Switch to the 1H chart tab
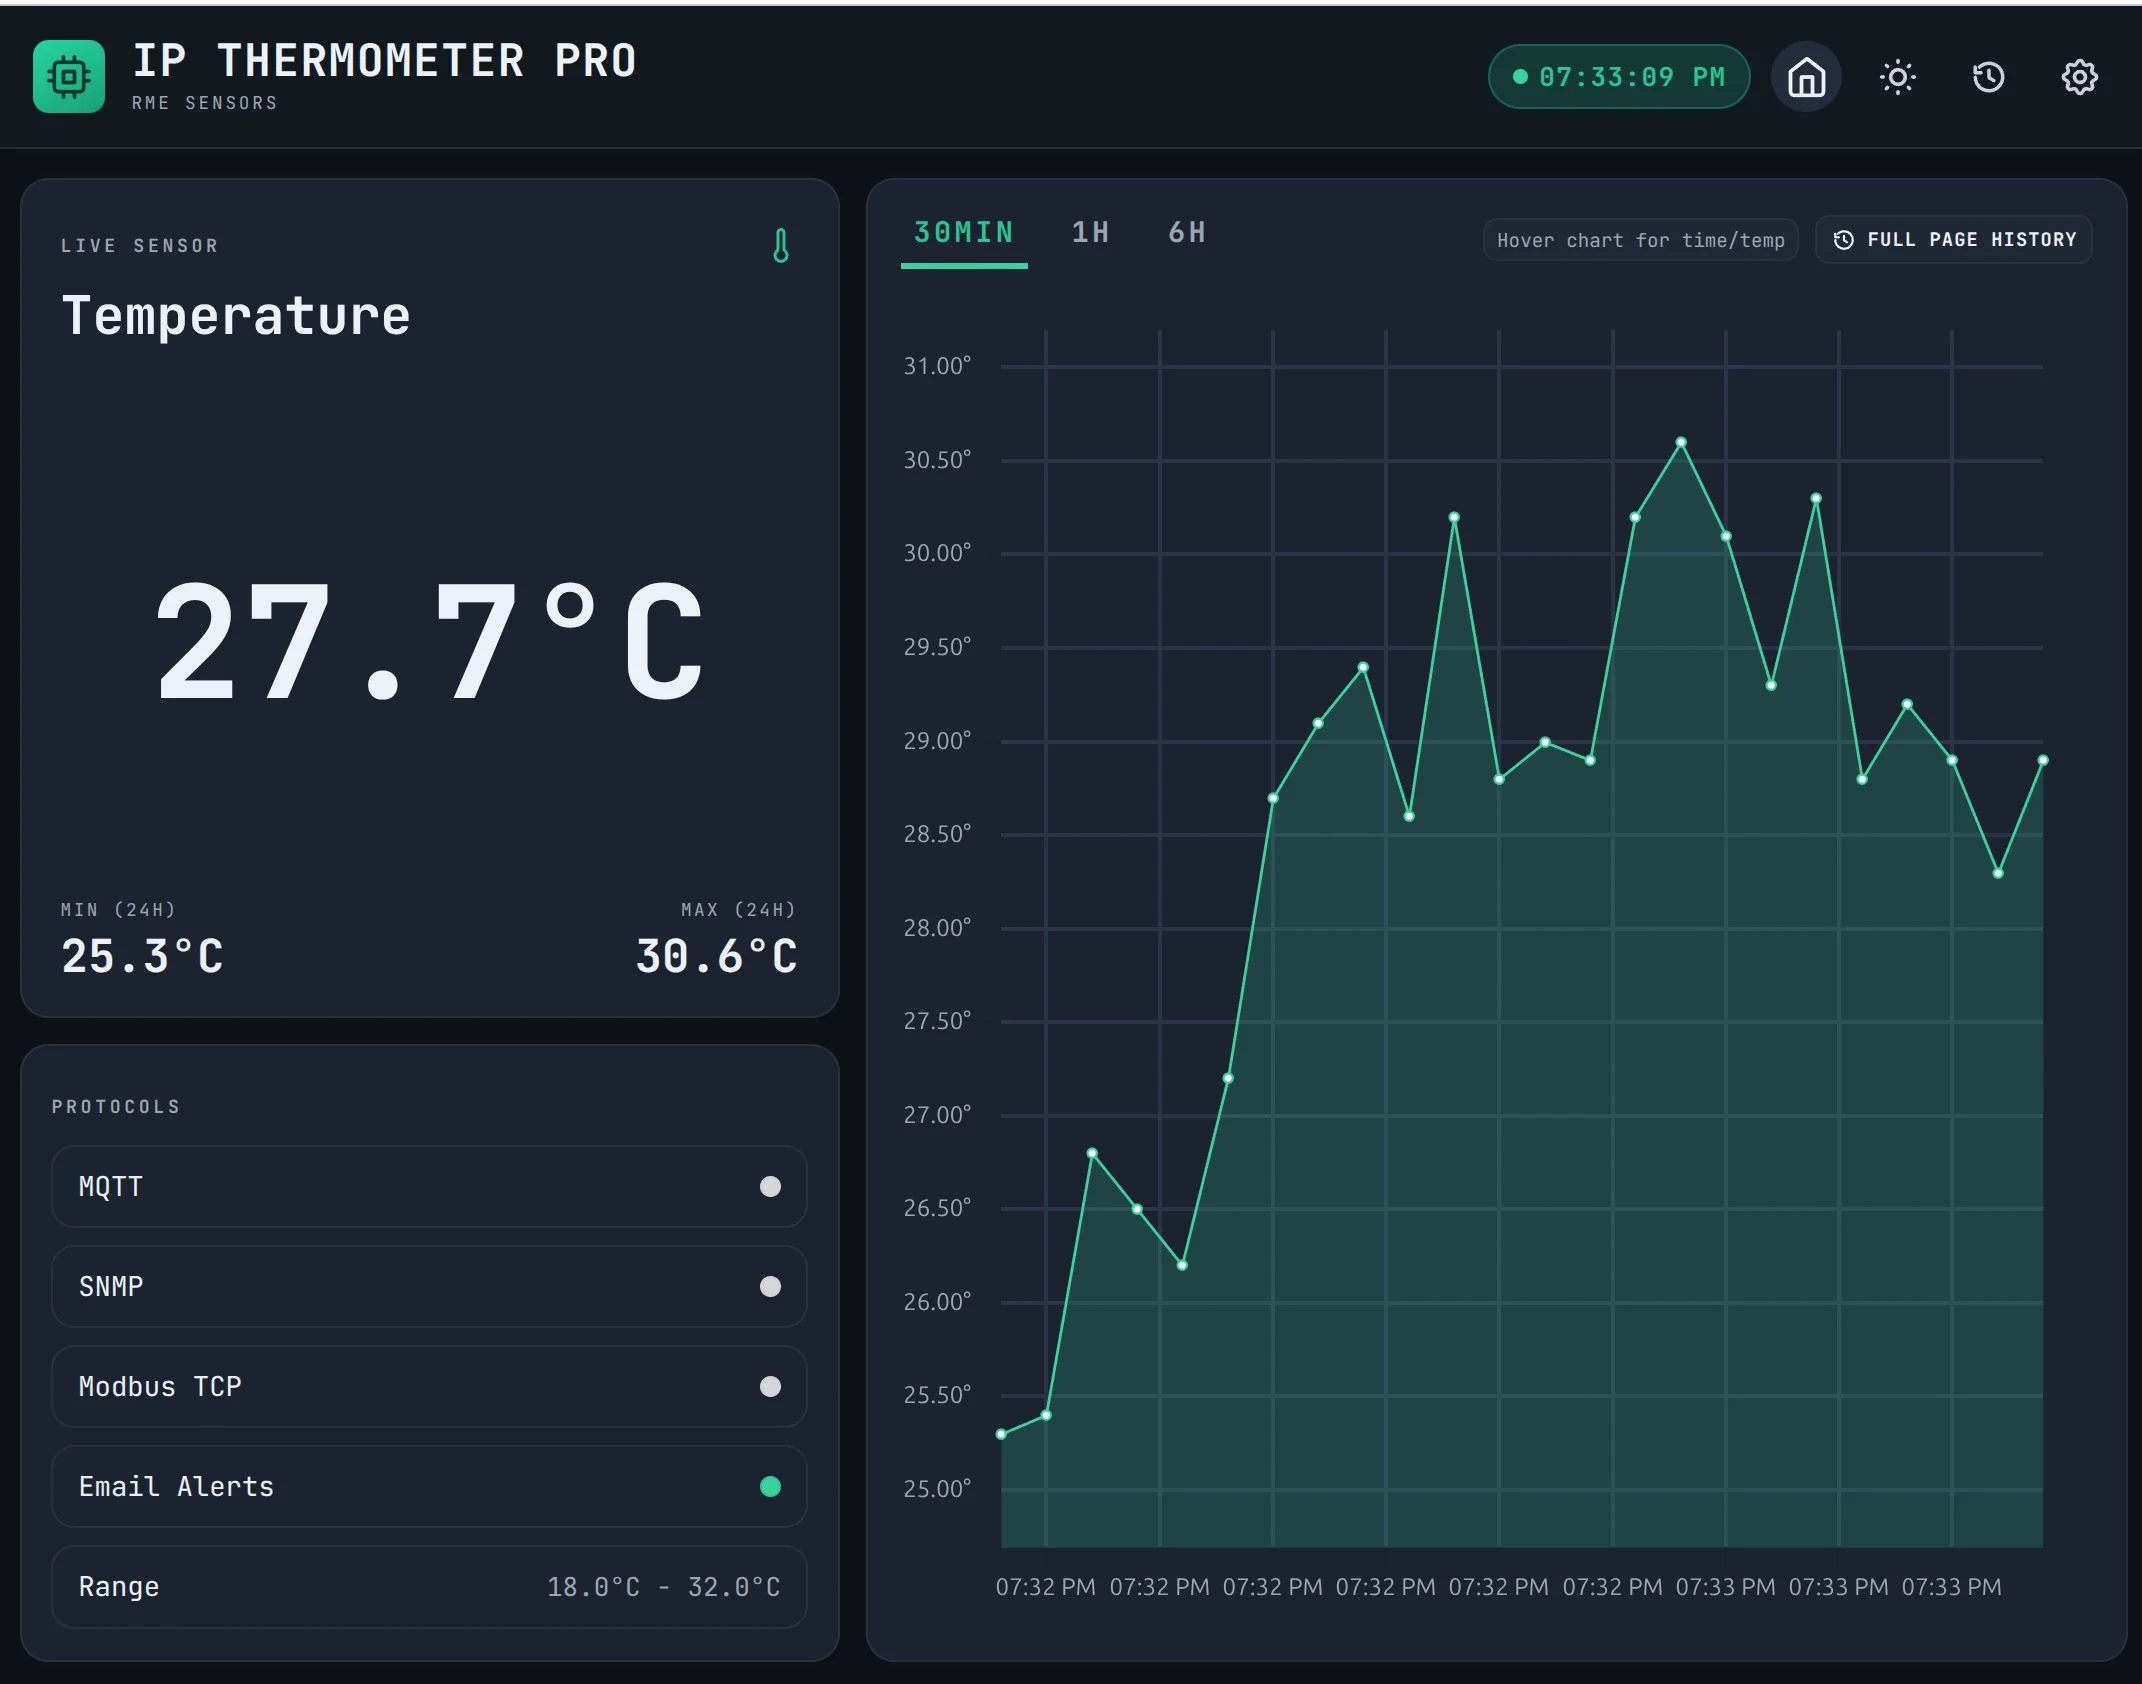 point(1090,233)
